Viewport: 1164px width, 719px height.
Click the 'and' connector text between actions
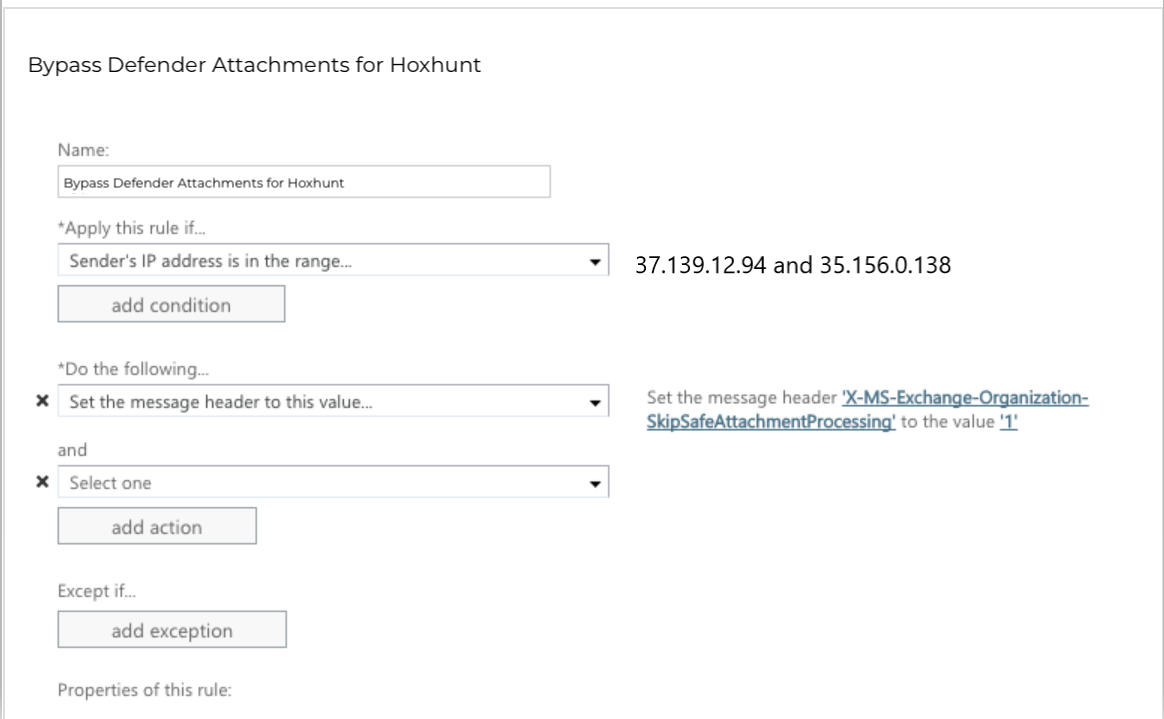click(x=73, y=450)
